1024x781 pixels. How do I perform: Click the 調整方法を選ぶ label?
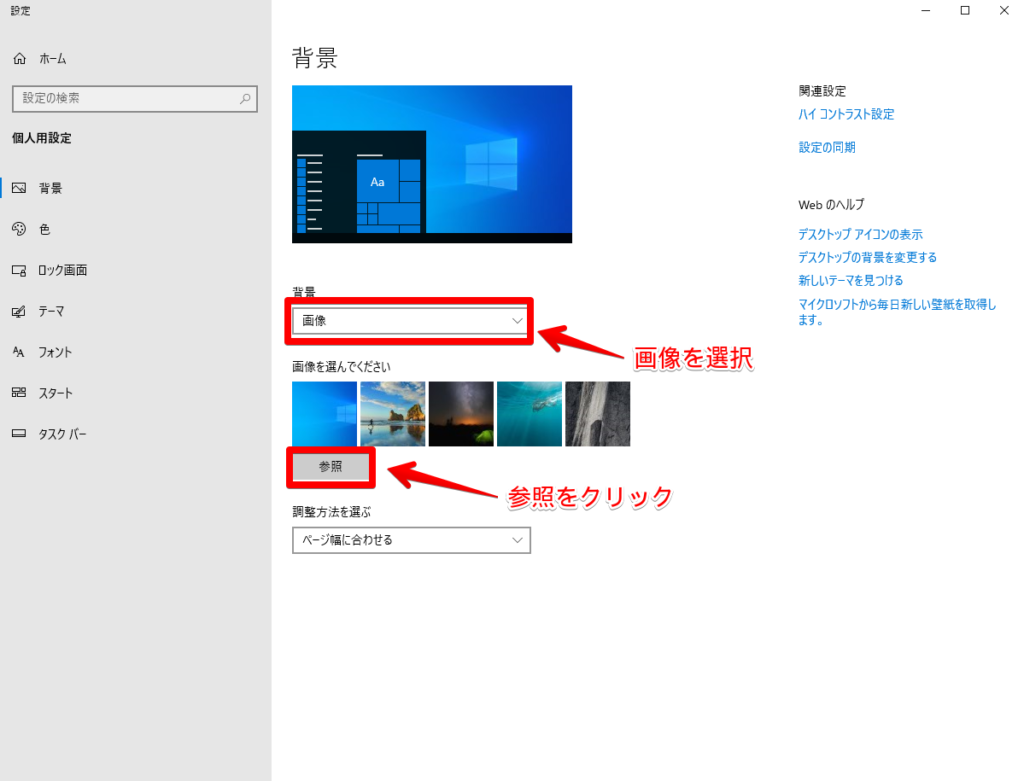coord(331,512)
